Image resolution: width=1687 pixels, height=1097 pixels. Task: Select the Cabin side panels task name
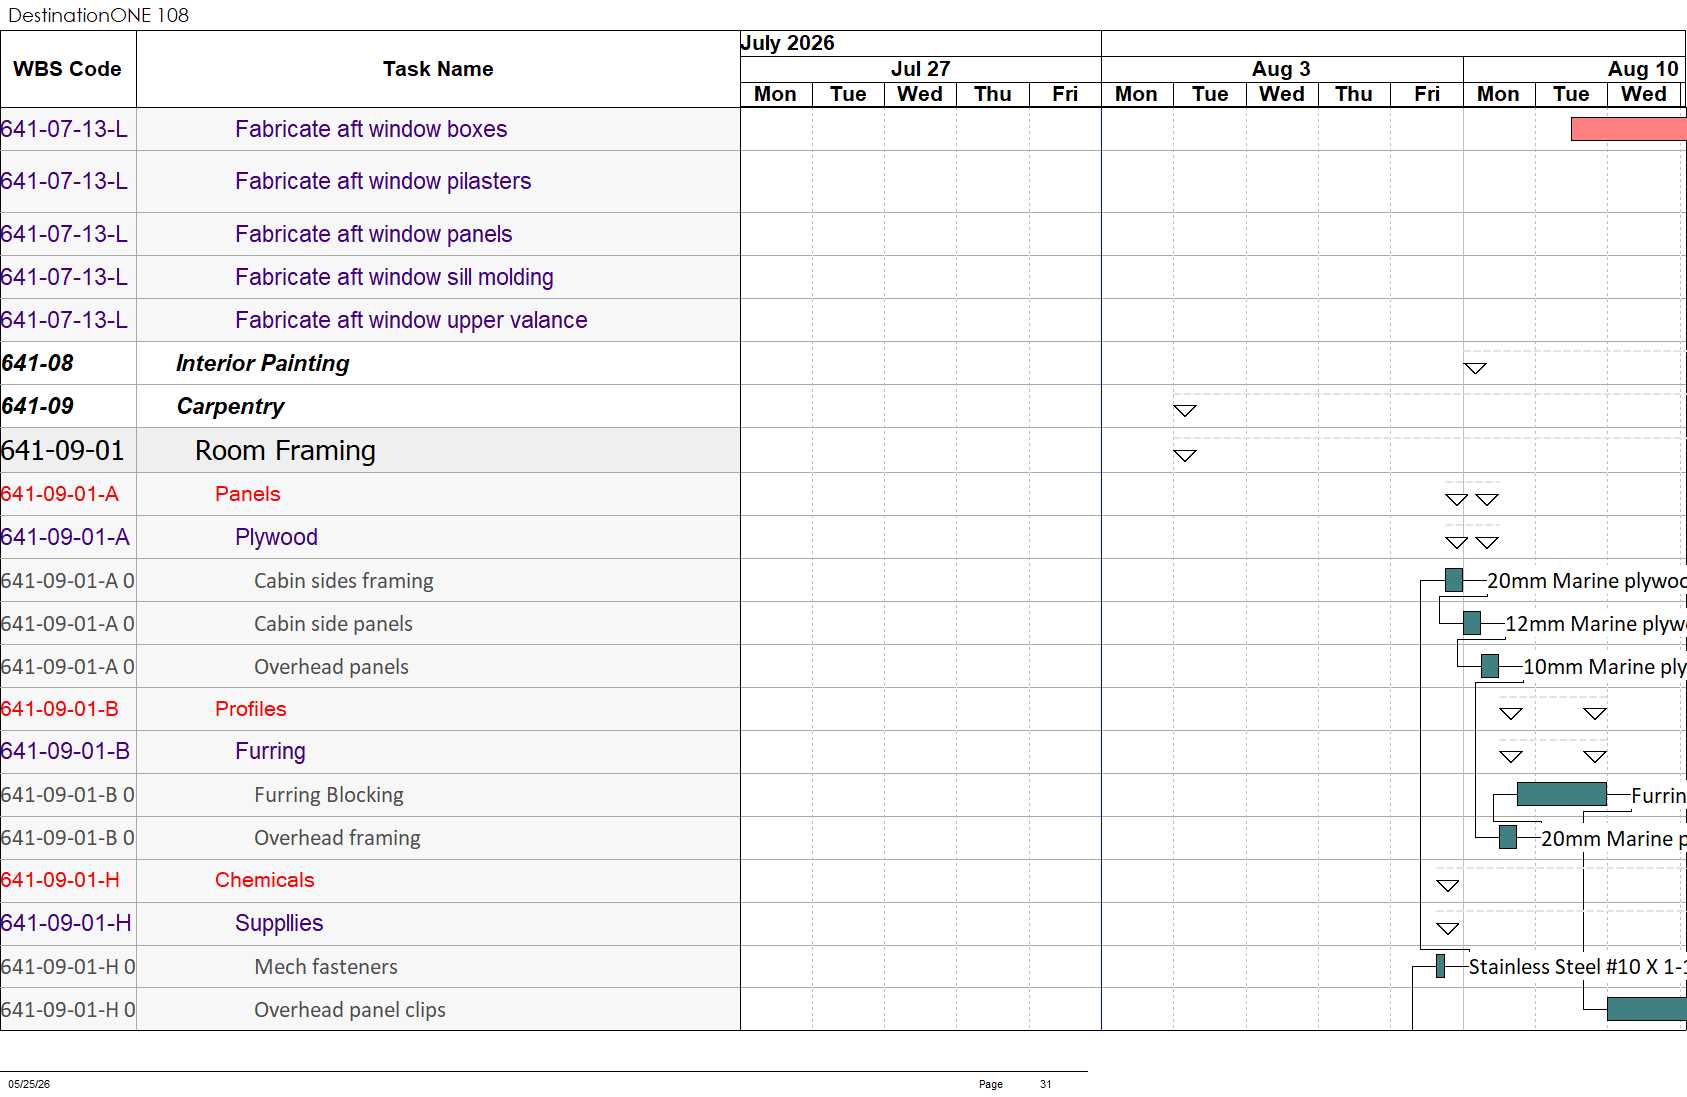click(333, 624)
